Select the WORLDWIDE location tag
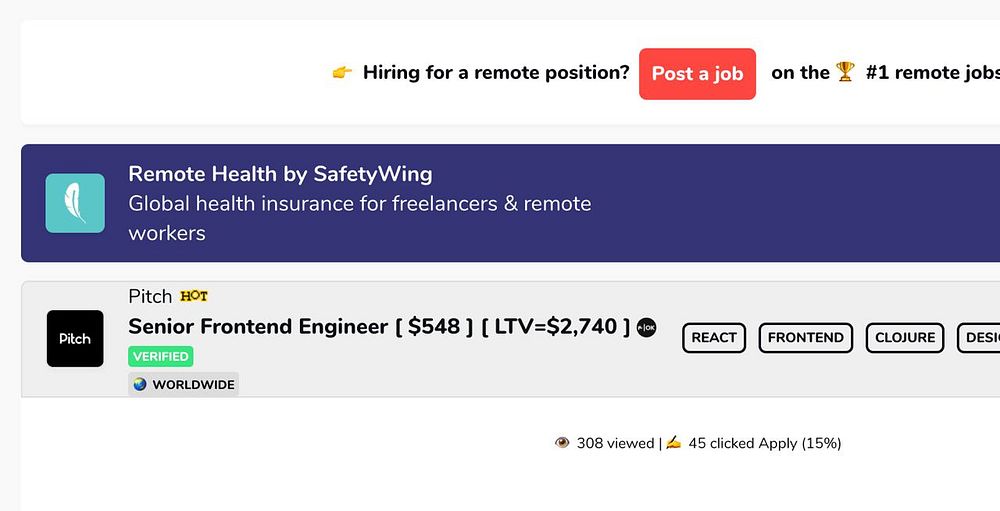The image size is (1000, 511). pos(183,384)
